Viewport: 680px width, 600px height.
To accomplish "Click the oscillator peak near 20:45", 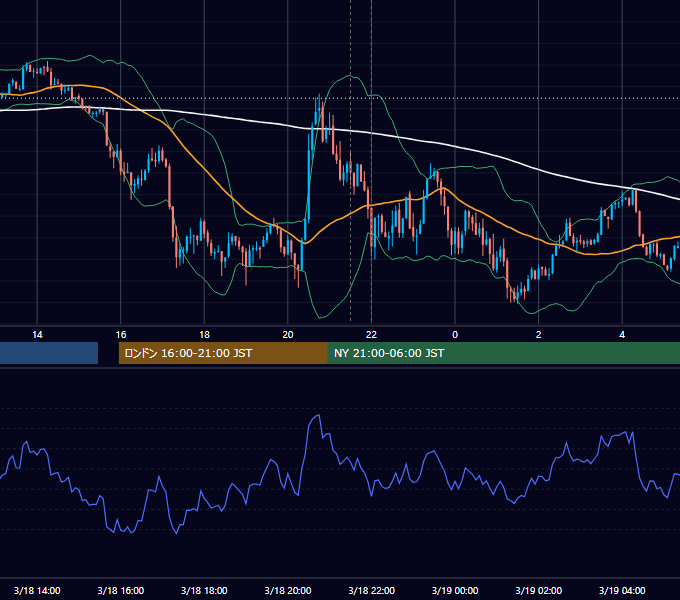I will (318, 416).
